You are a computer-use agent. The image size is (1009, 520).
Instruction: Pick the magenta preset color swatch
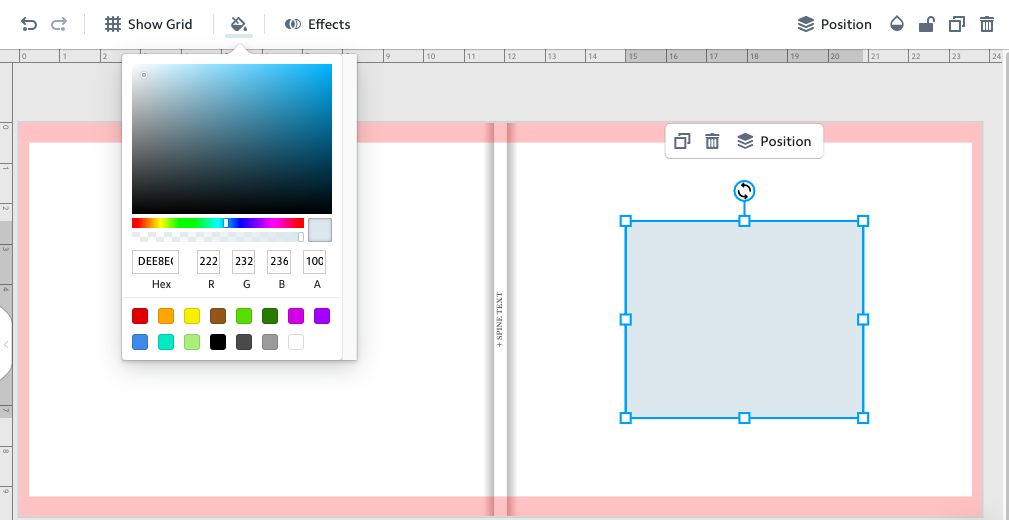(296, 316)
